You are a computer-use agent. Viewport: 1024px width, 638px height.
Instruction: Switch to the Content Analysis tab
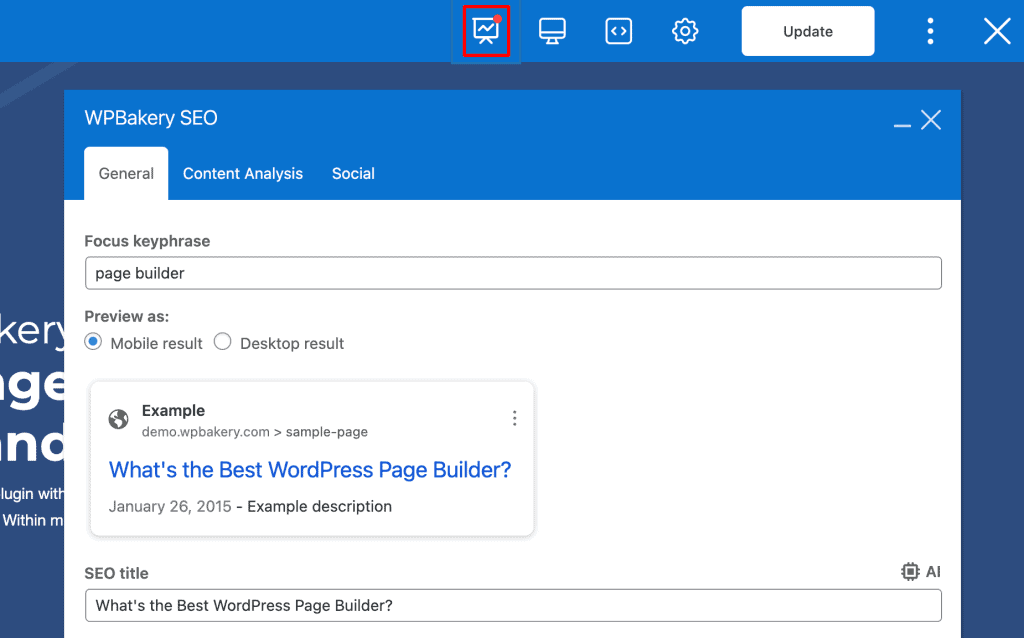[243, 174]
